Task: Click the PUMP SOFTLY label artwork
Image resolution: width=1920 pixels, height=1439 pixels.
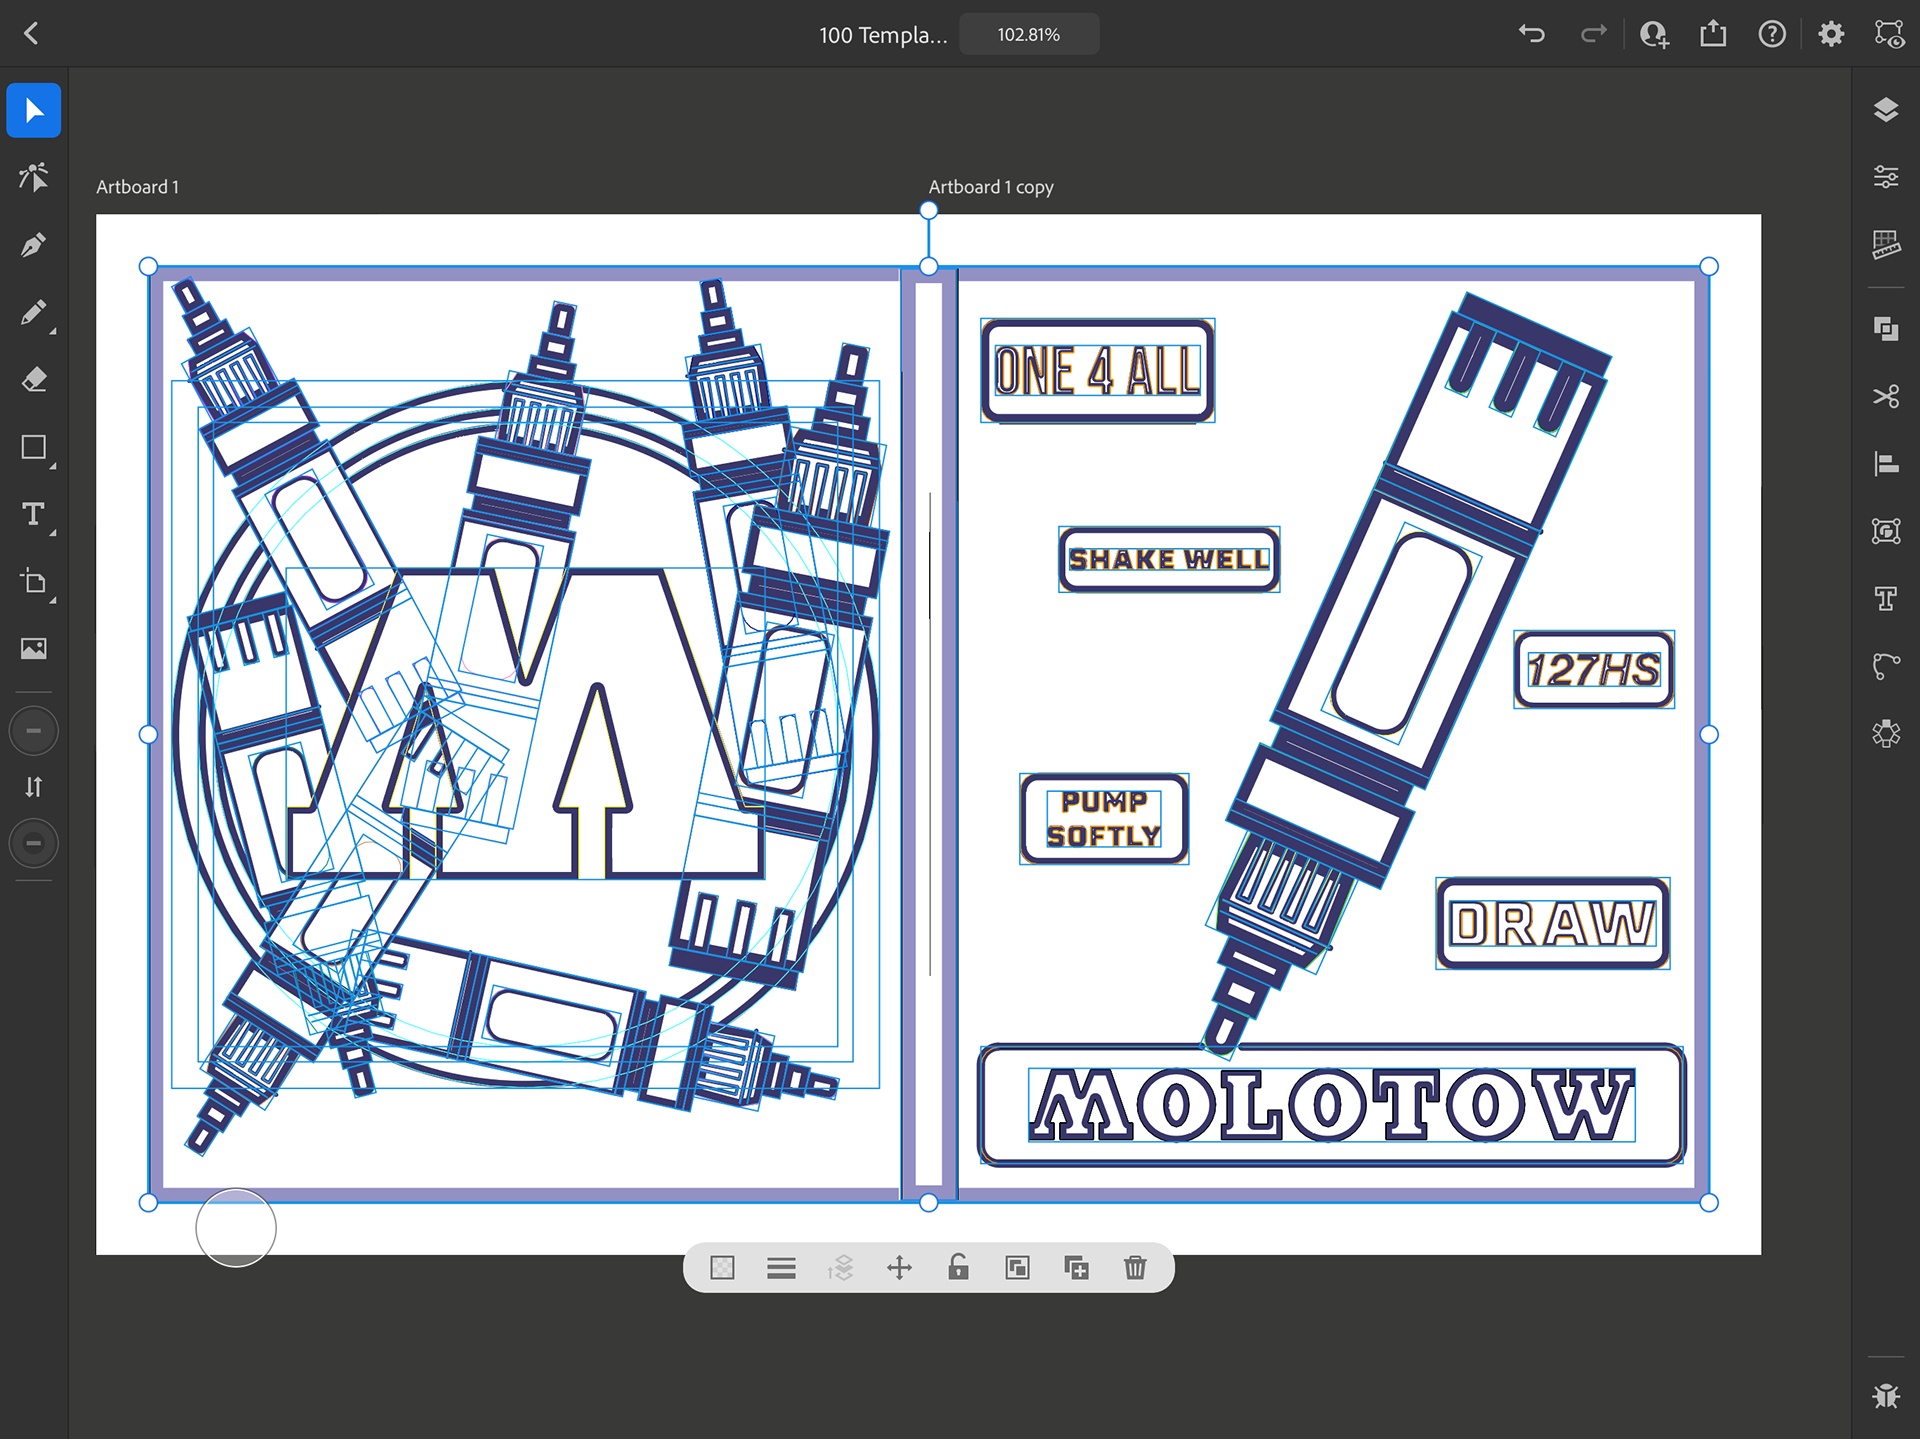Action: [x=1104, y=819]
